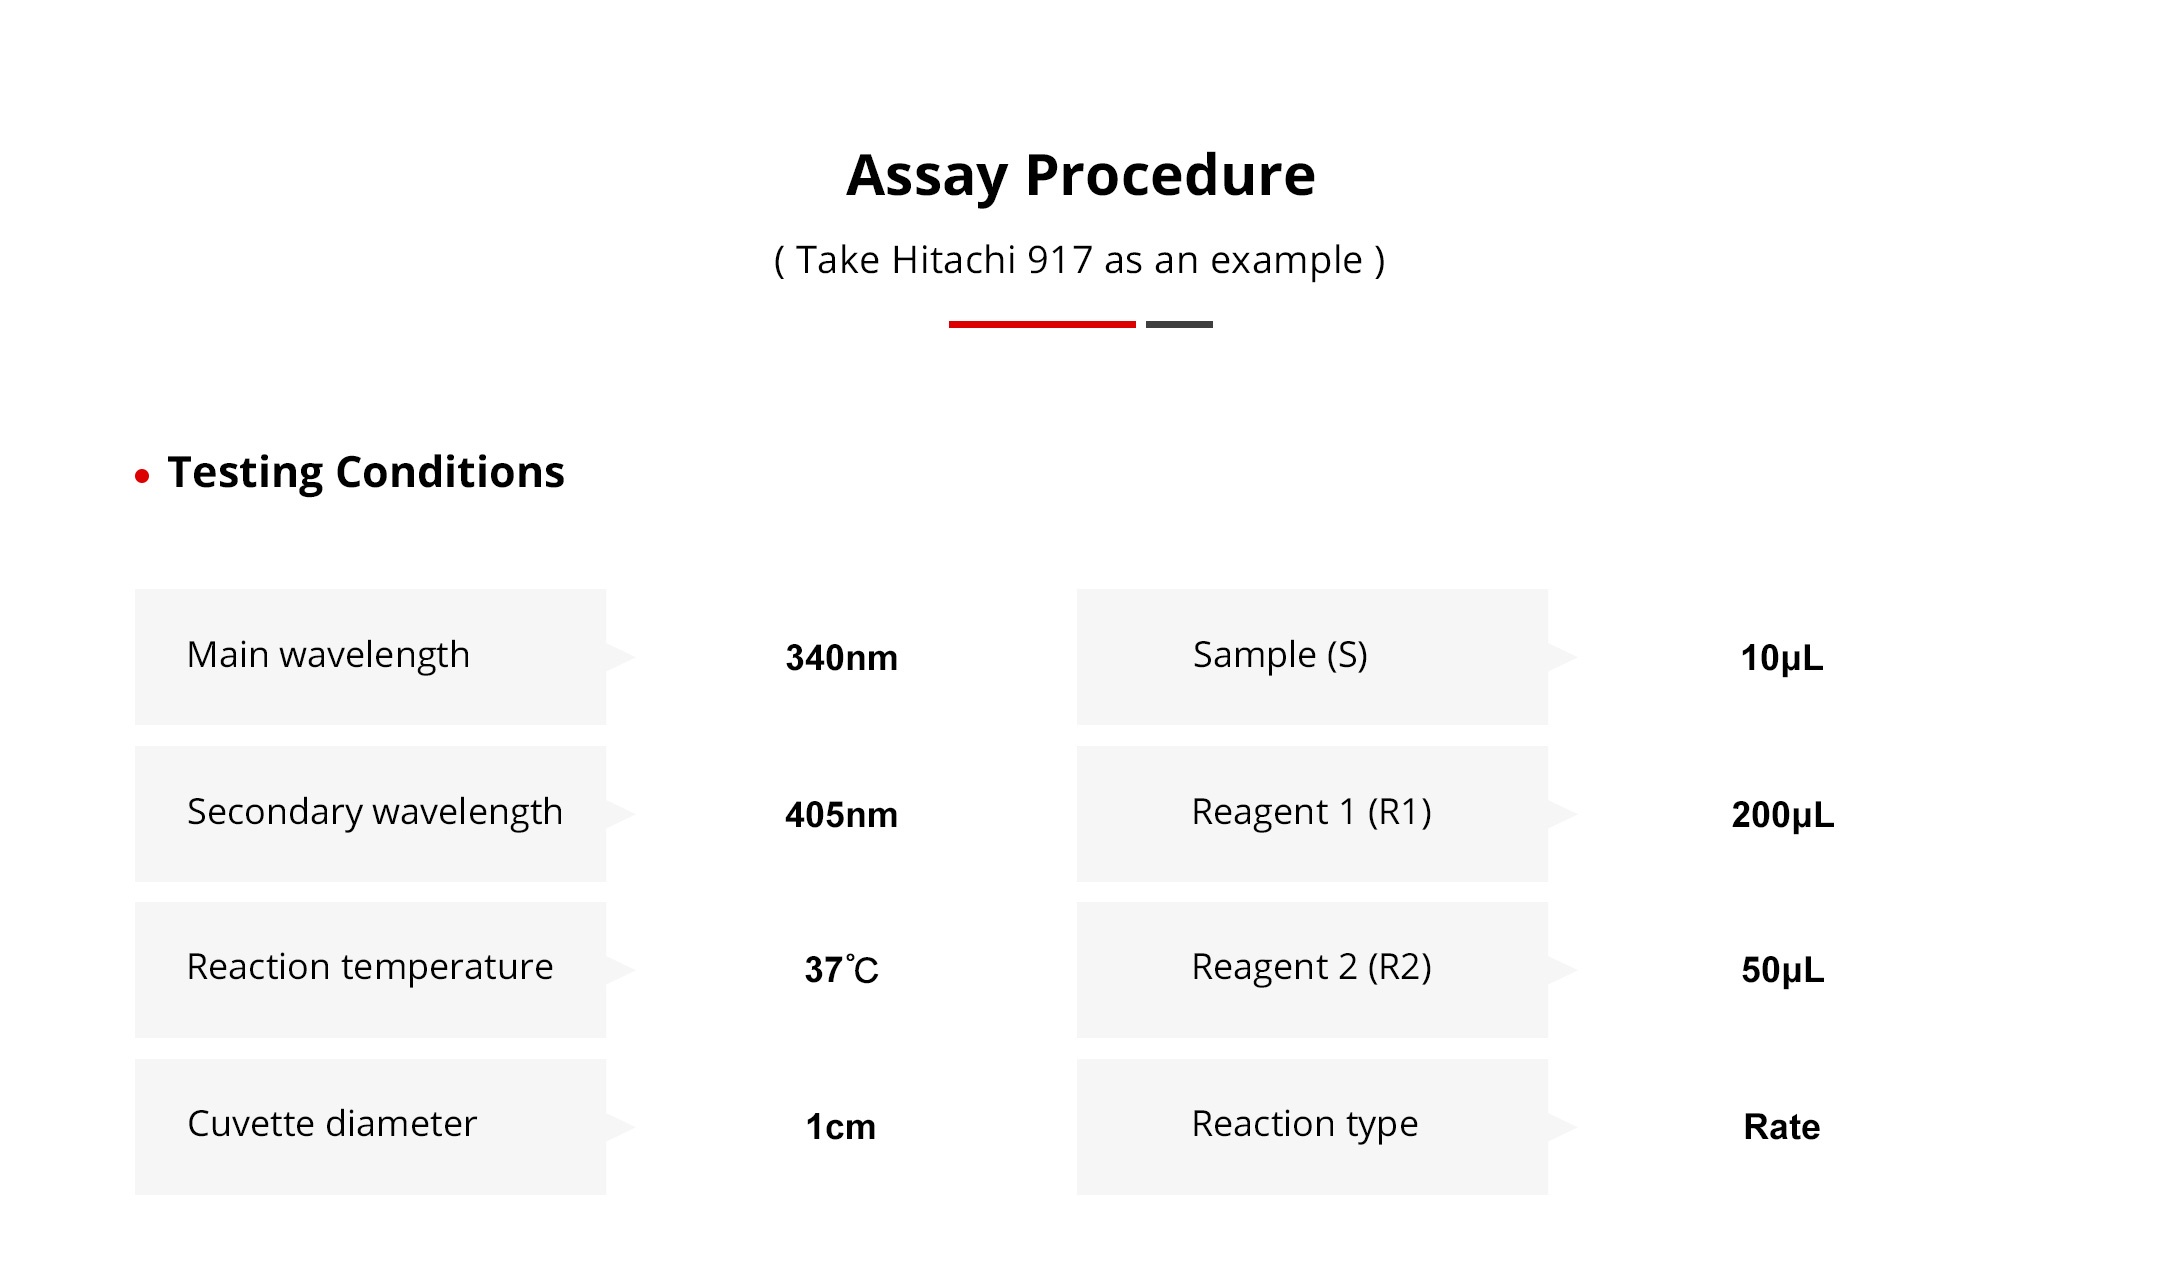Screen dimensions: 2160x1278
Task: Select the Reagent 1 (R1) label cell
Action: 1311,813
